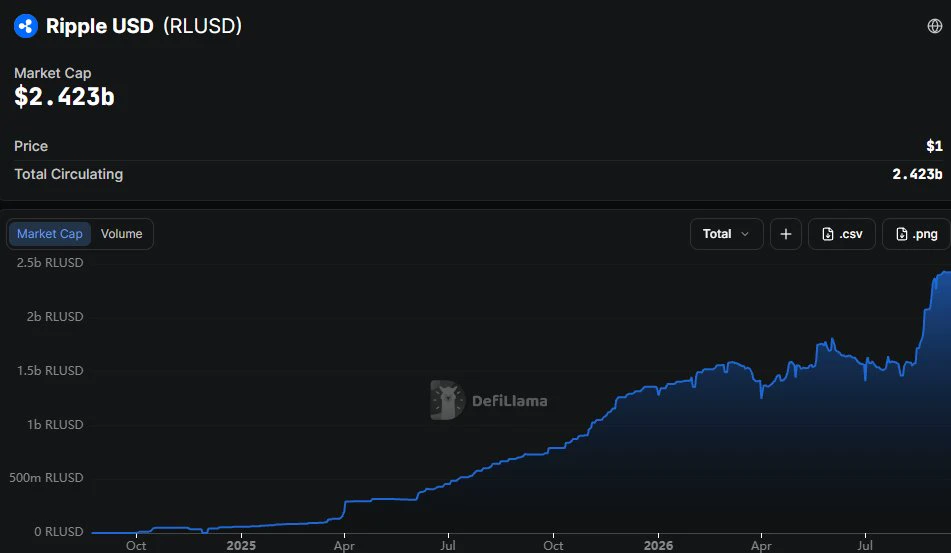Click the 2b RLUSD axis label
Viewport: 951px width, 553px height.
[55, 317]
